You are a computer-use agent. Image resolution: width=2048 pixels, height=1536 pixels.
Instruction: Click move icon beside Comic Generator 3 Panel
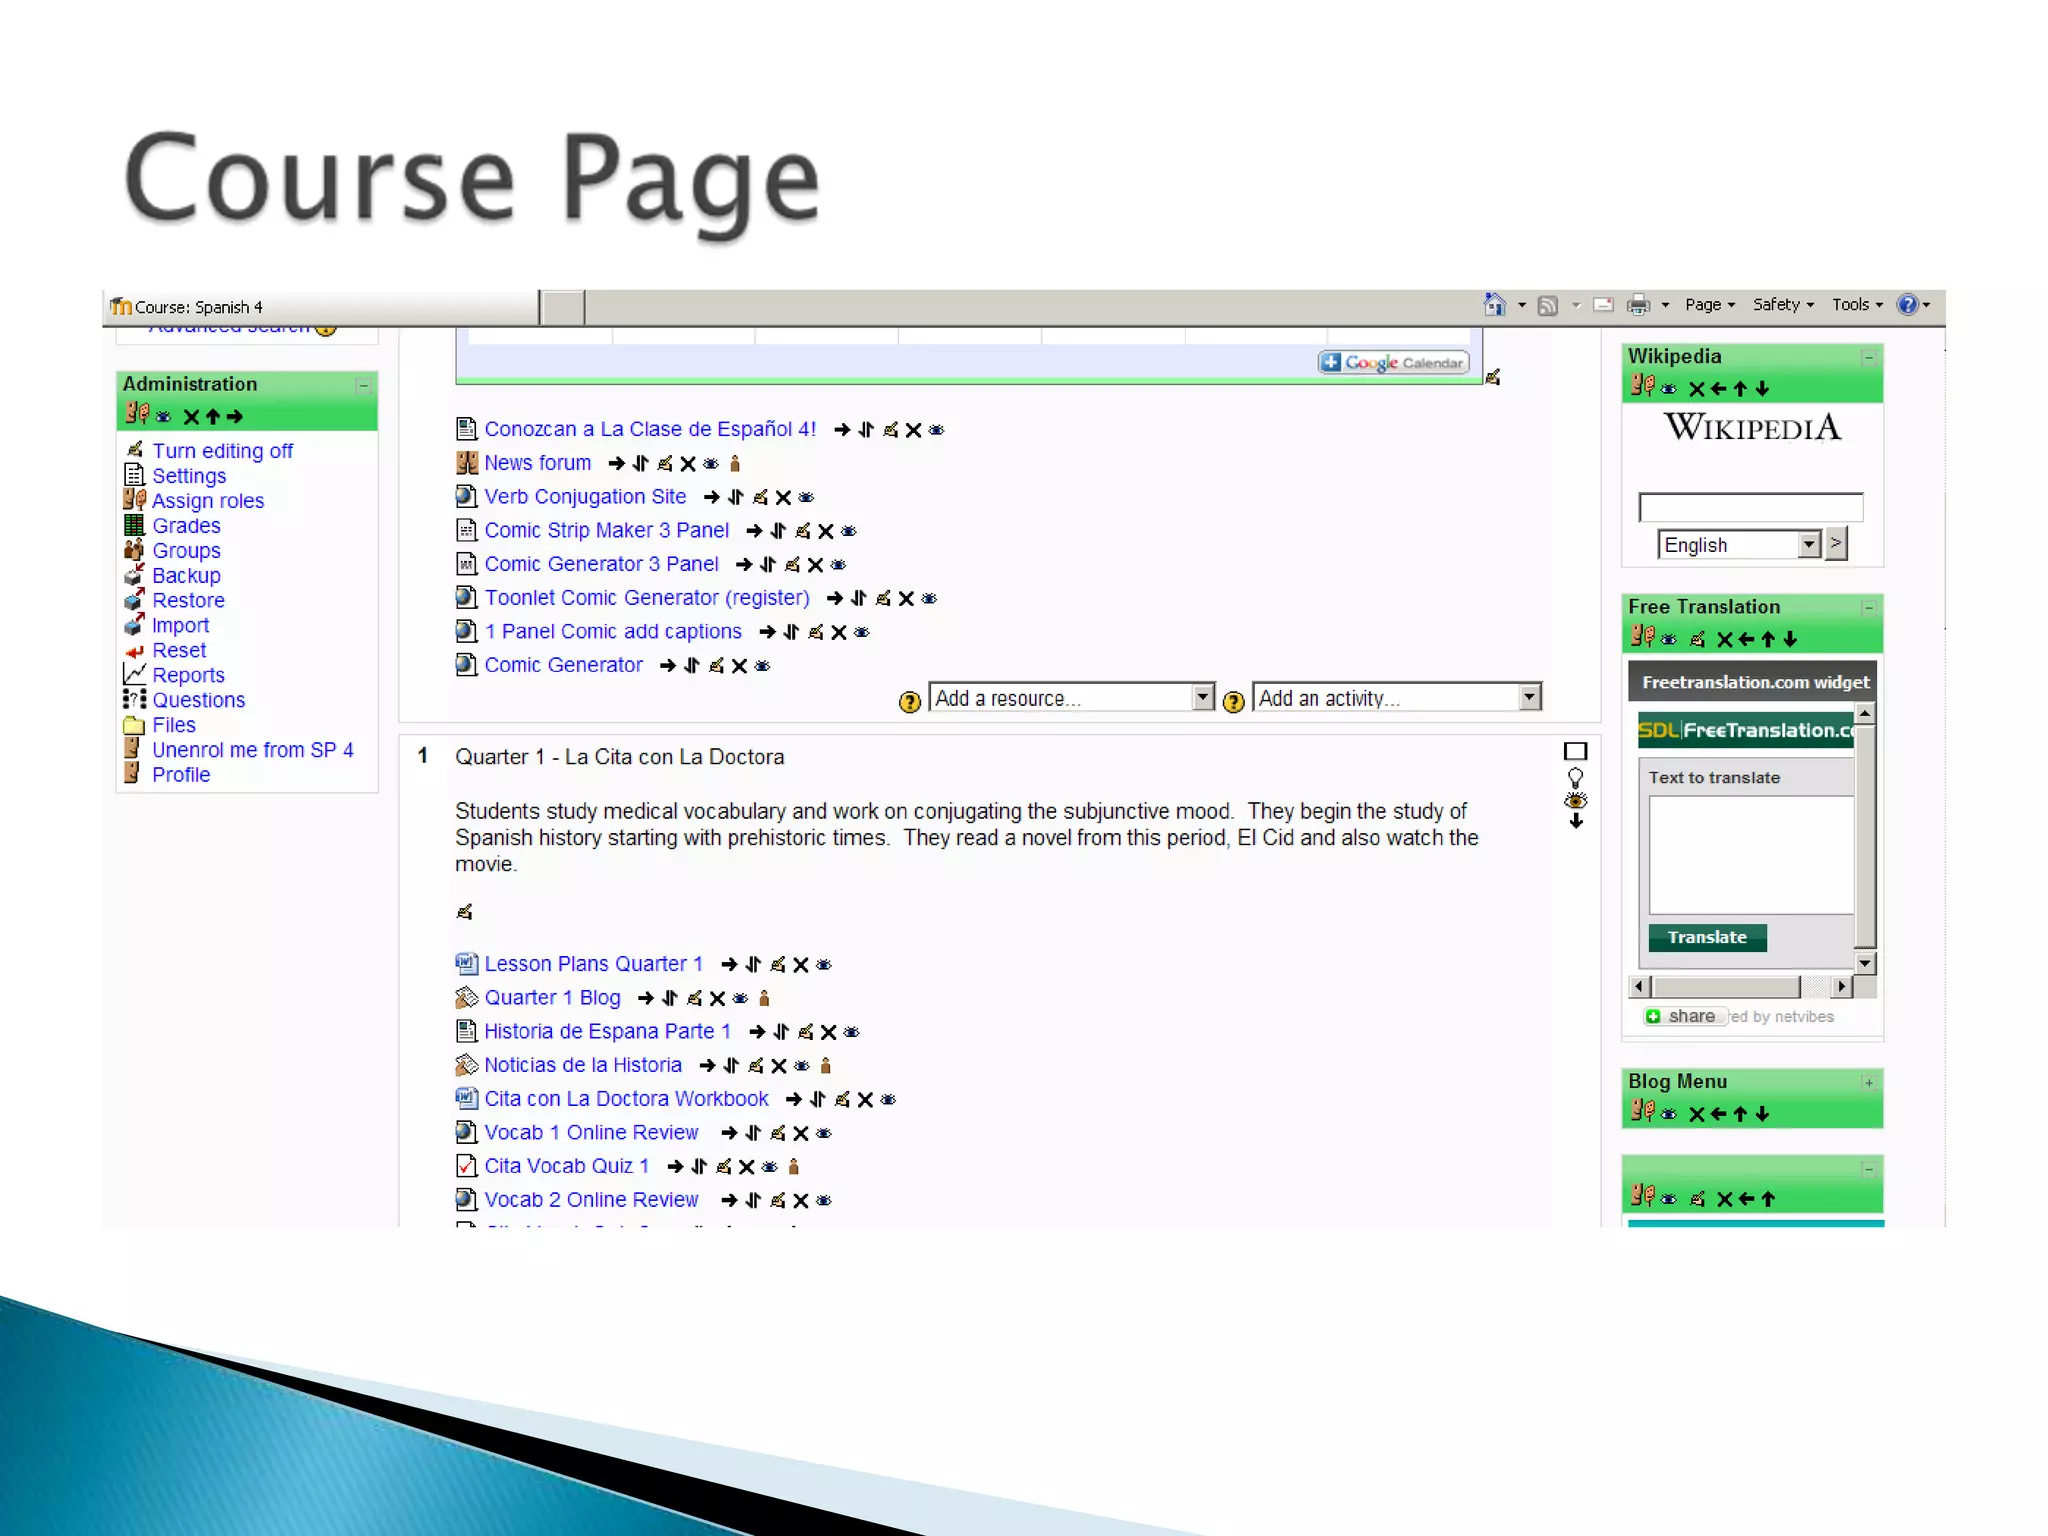pyautogui.click(x=768, y=565)
